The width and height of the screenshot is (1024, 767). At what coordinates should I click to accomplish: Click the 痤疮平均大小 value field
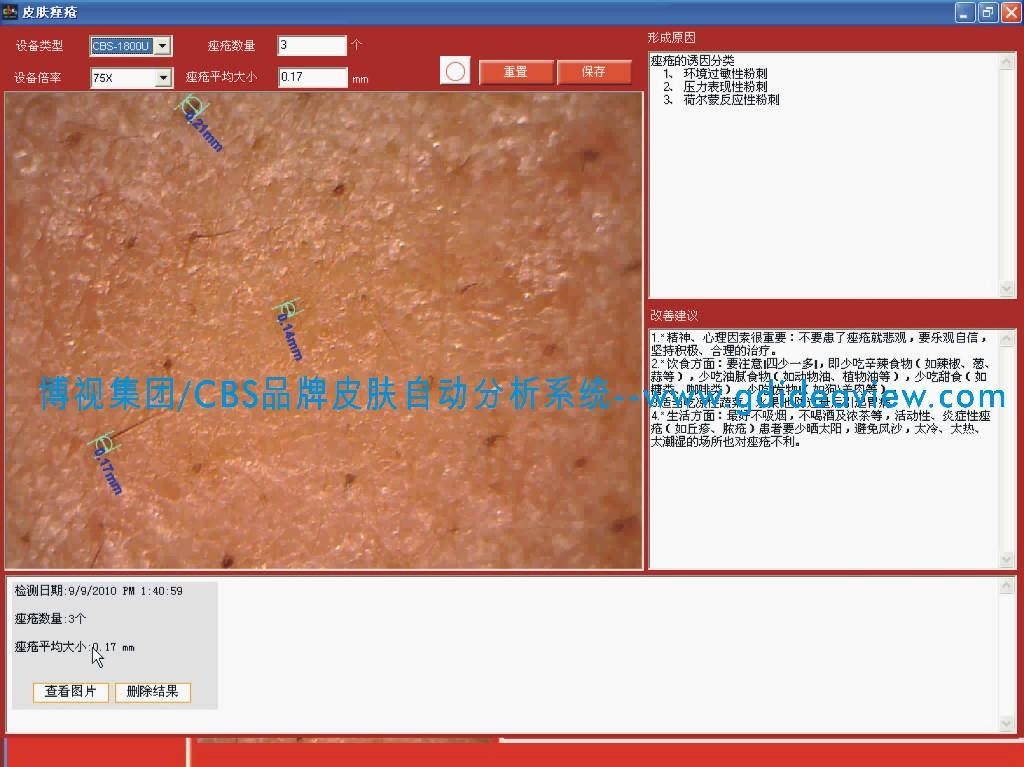point(312,78)
